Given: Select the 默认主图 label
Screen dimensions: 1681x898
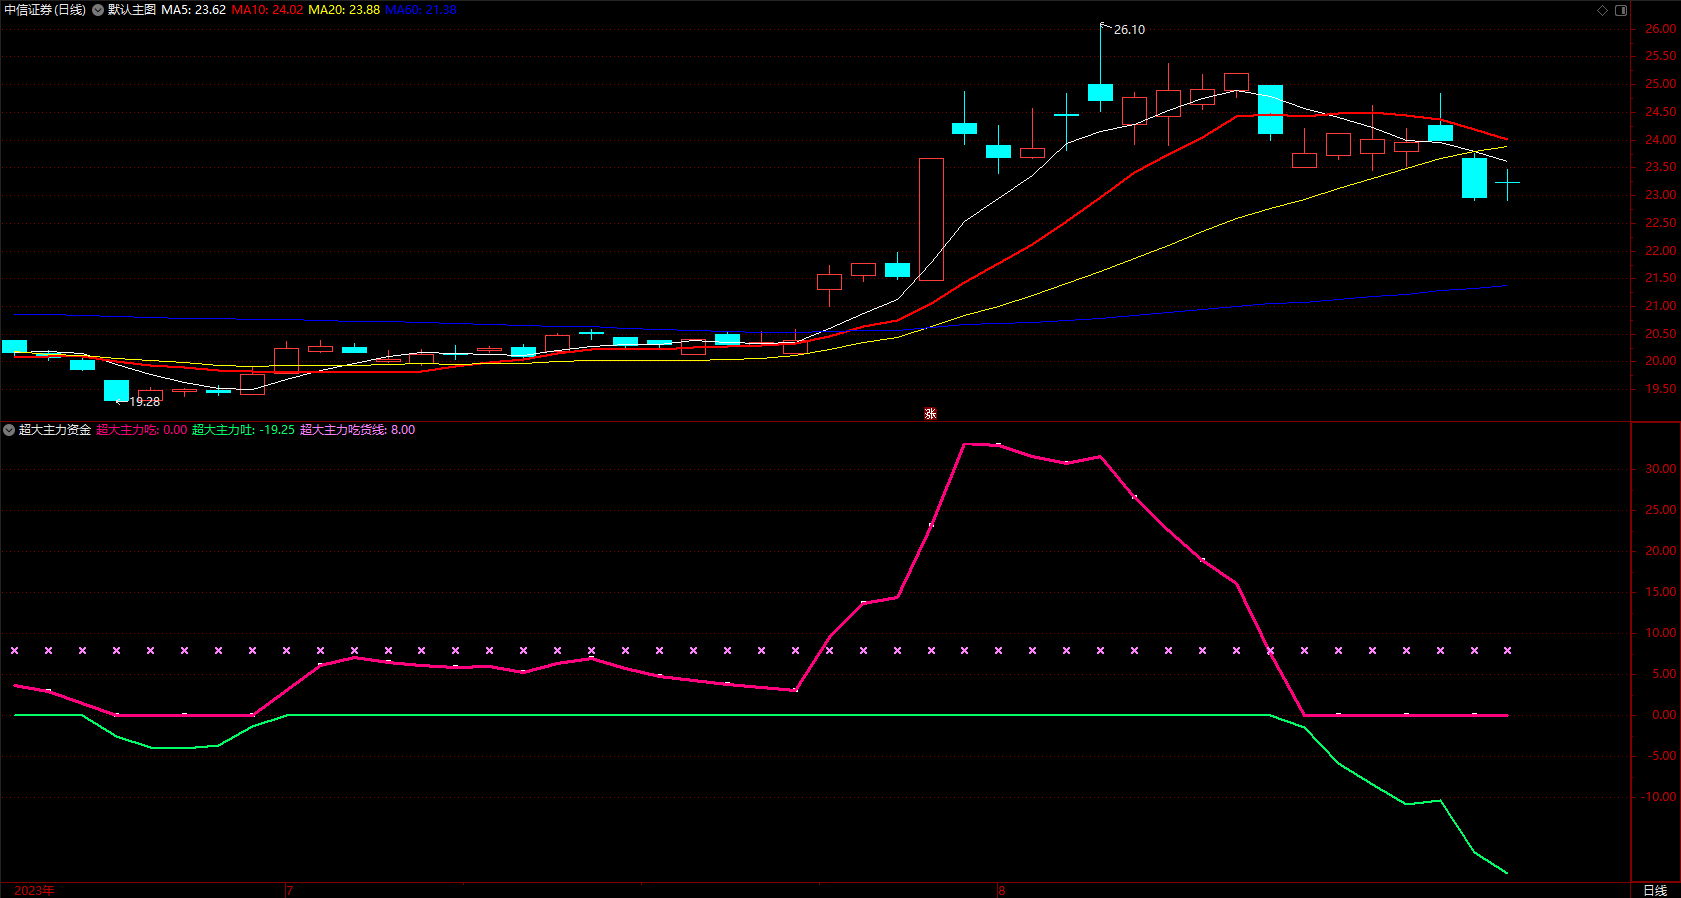Looking at the screenshot, I should point(132,10).
